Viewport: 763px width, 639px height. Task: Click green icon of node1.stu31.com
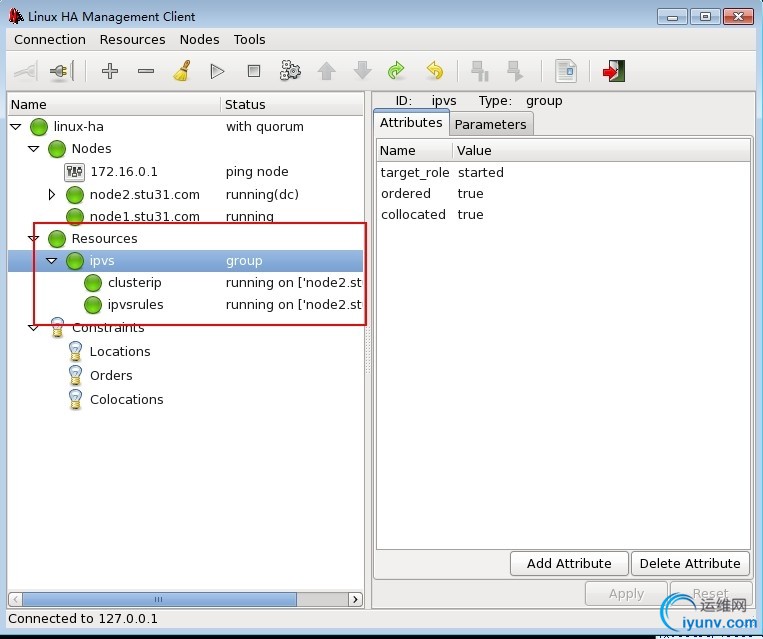pos(75,217)
